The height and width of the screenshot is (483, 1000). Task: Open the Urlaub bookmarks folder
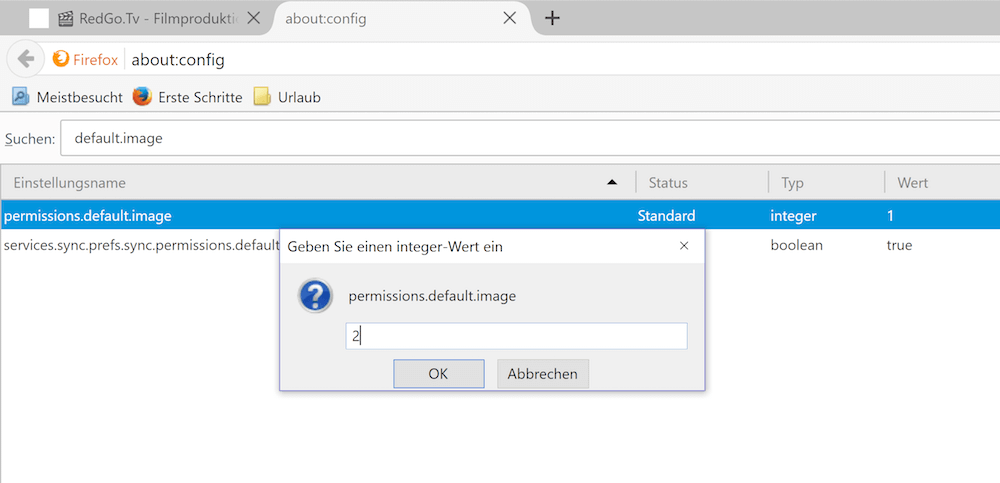click(287, 97)
